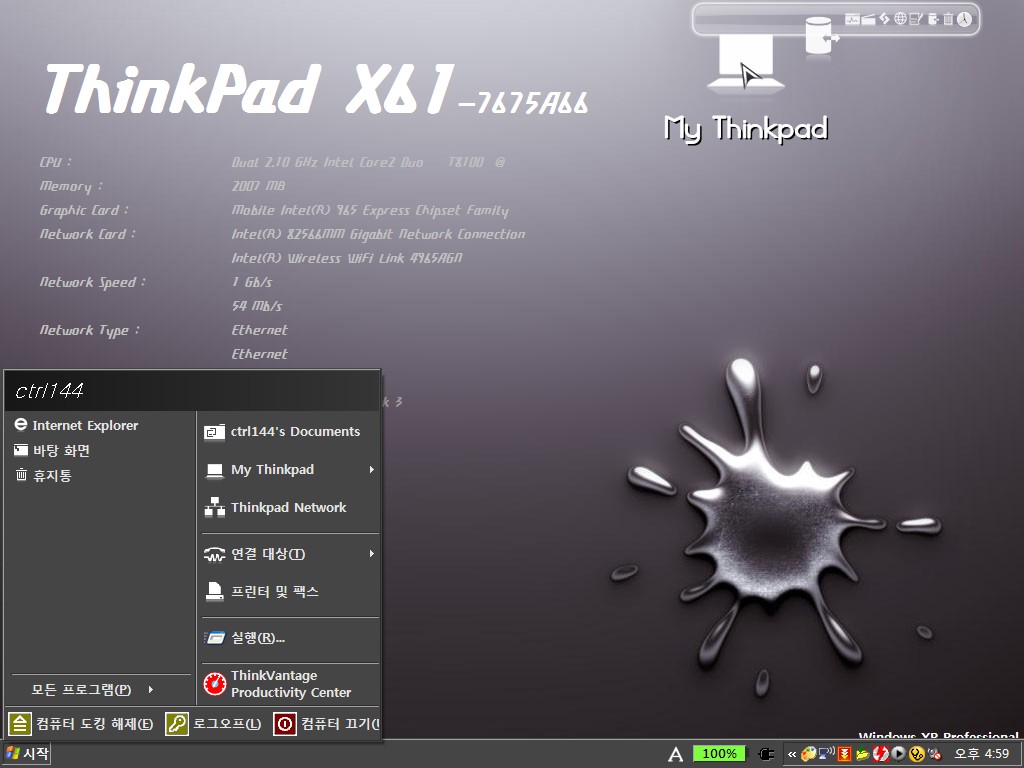Click the 컴퓨터 끄기 button
This screenshot has height=768, width=1024.
(326, 724)
